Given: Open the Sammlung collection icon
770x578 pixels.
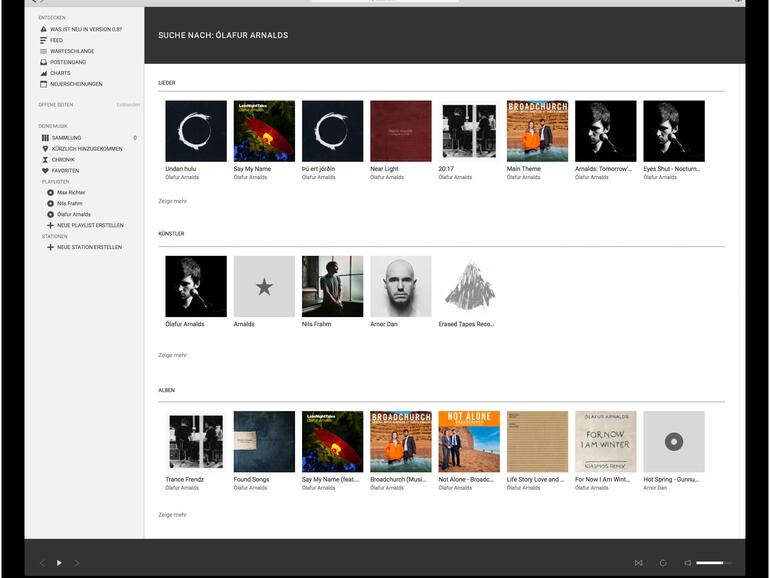Looking at the screenshot, I should pyautogui.click(x=45, y=138).
